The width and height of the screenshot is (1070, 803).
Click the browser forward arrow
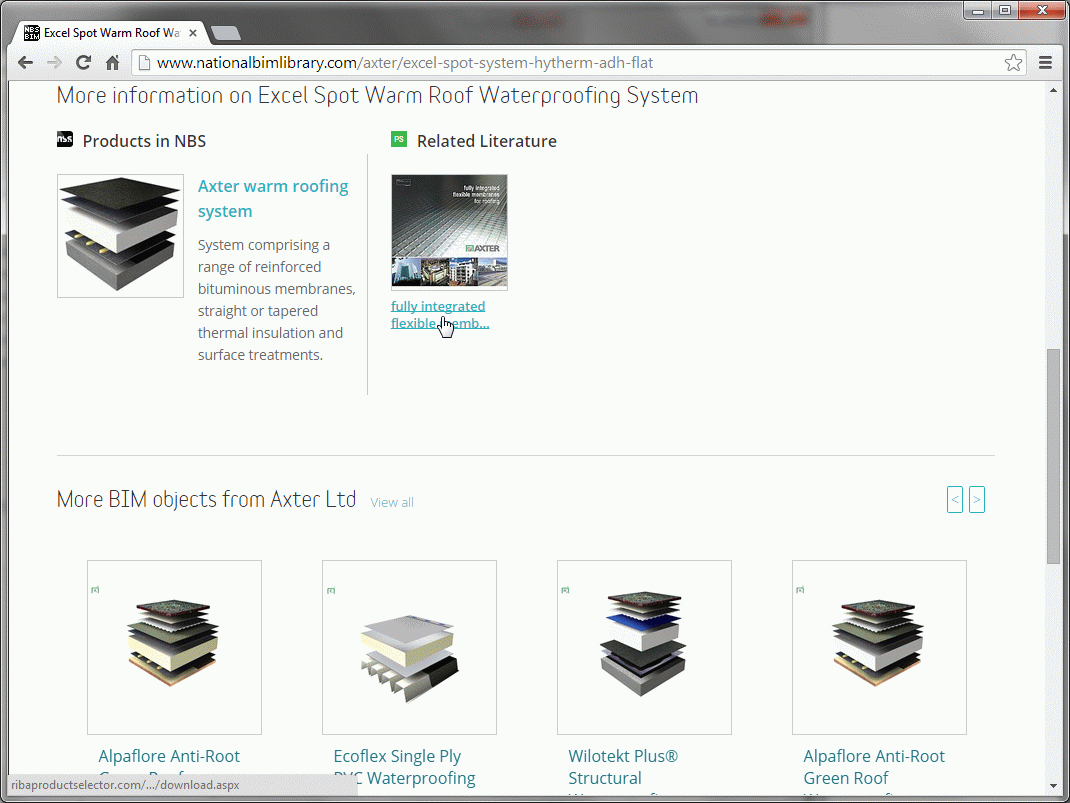pyautogui.click(x=55, y=63)
